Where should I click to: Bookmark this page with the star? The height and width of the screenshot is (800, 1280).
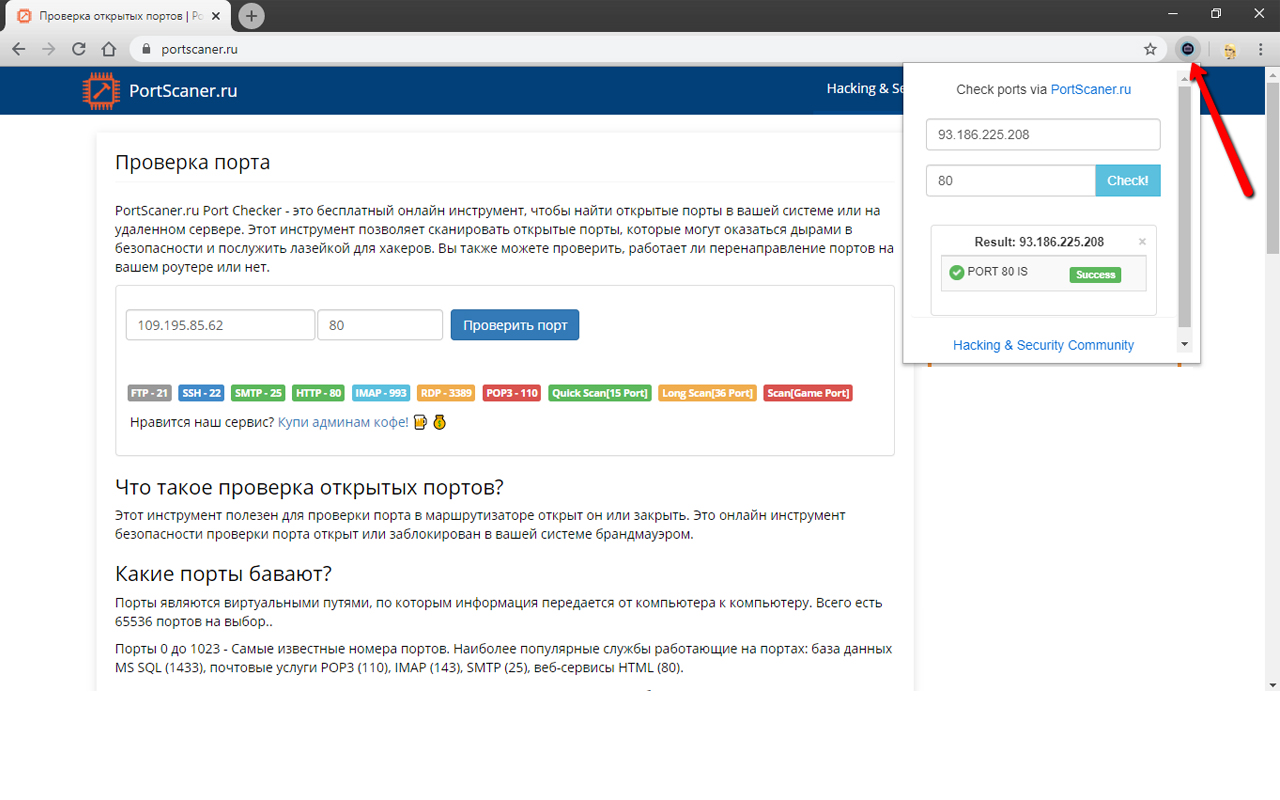(1150, 49)
